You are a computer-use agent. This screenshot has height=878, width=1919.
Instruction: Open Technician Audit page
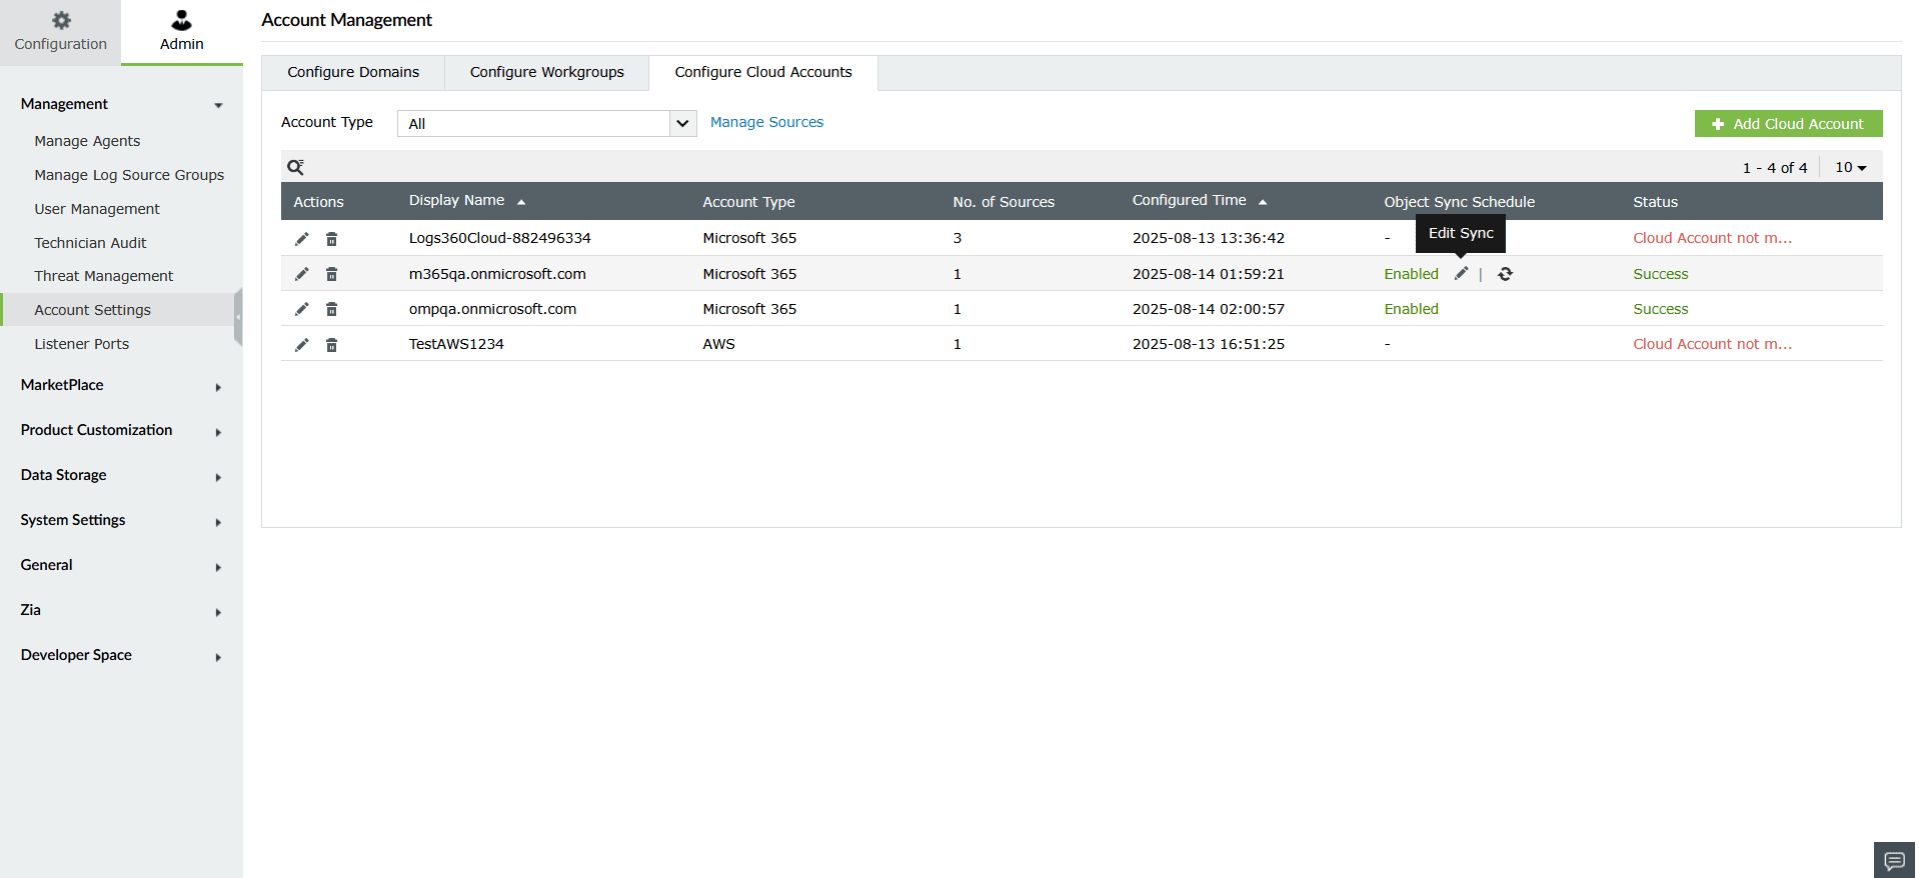tap(90, 243)
